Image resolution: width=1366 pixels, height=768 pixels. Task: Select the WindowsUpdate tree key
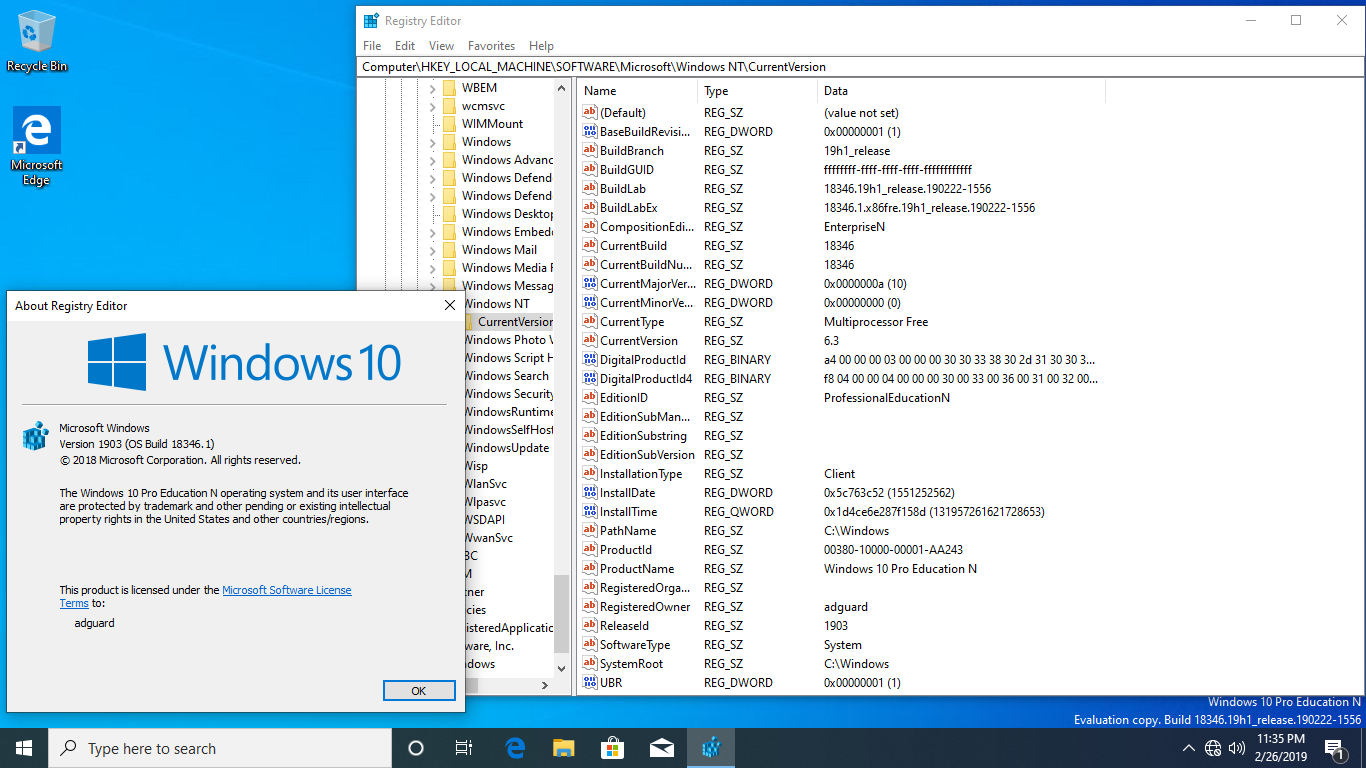click(x=506, y=448)
